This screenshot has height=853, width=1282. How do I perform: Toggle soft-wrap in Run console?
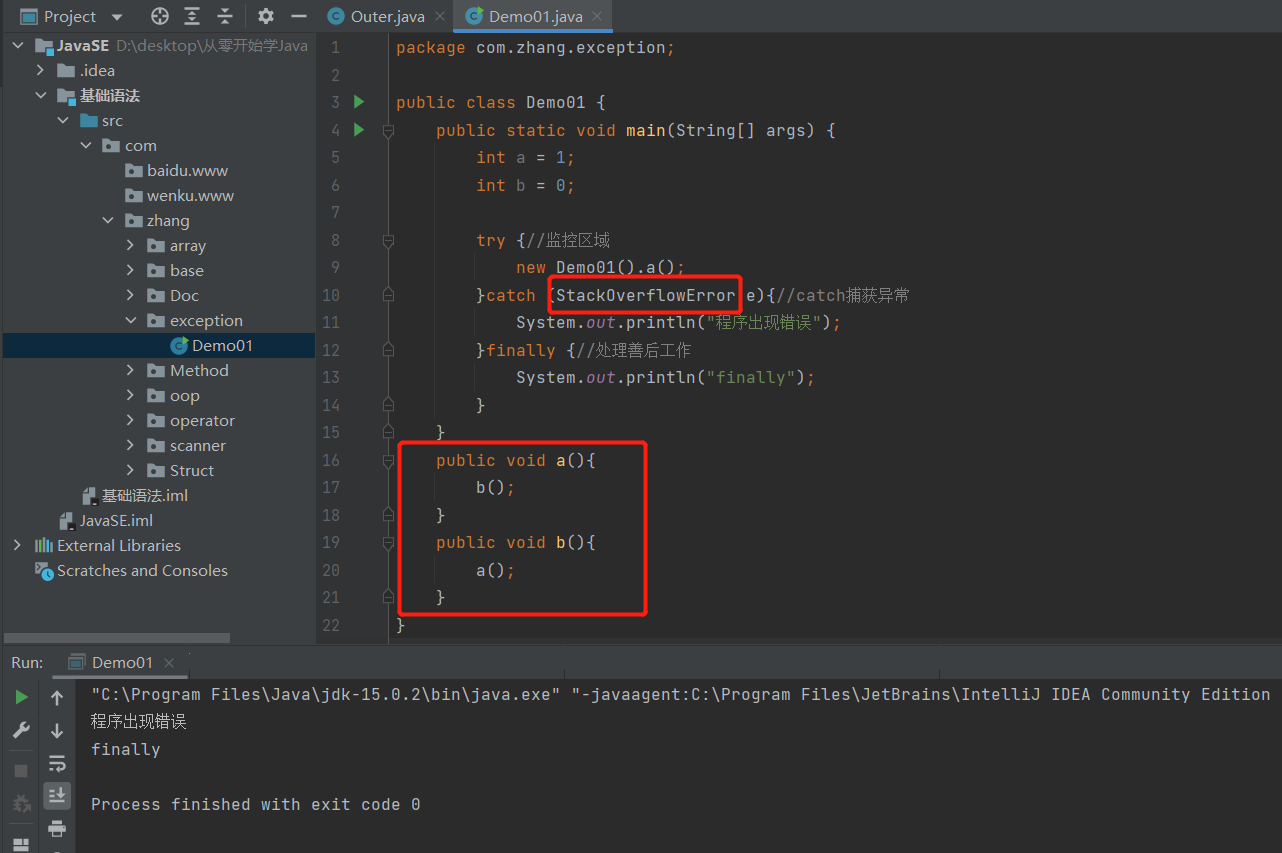pyautogui.click(x=57, y=764)
